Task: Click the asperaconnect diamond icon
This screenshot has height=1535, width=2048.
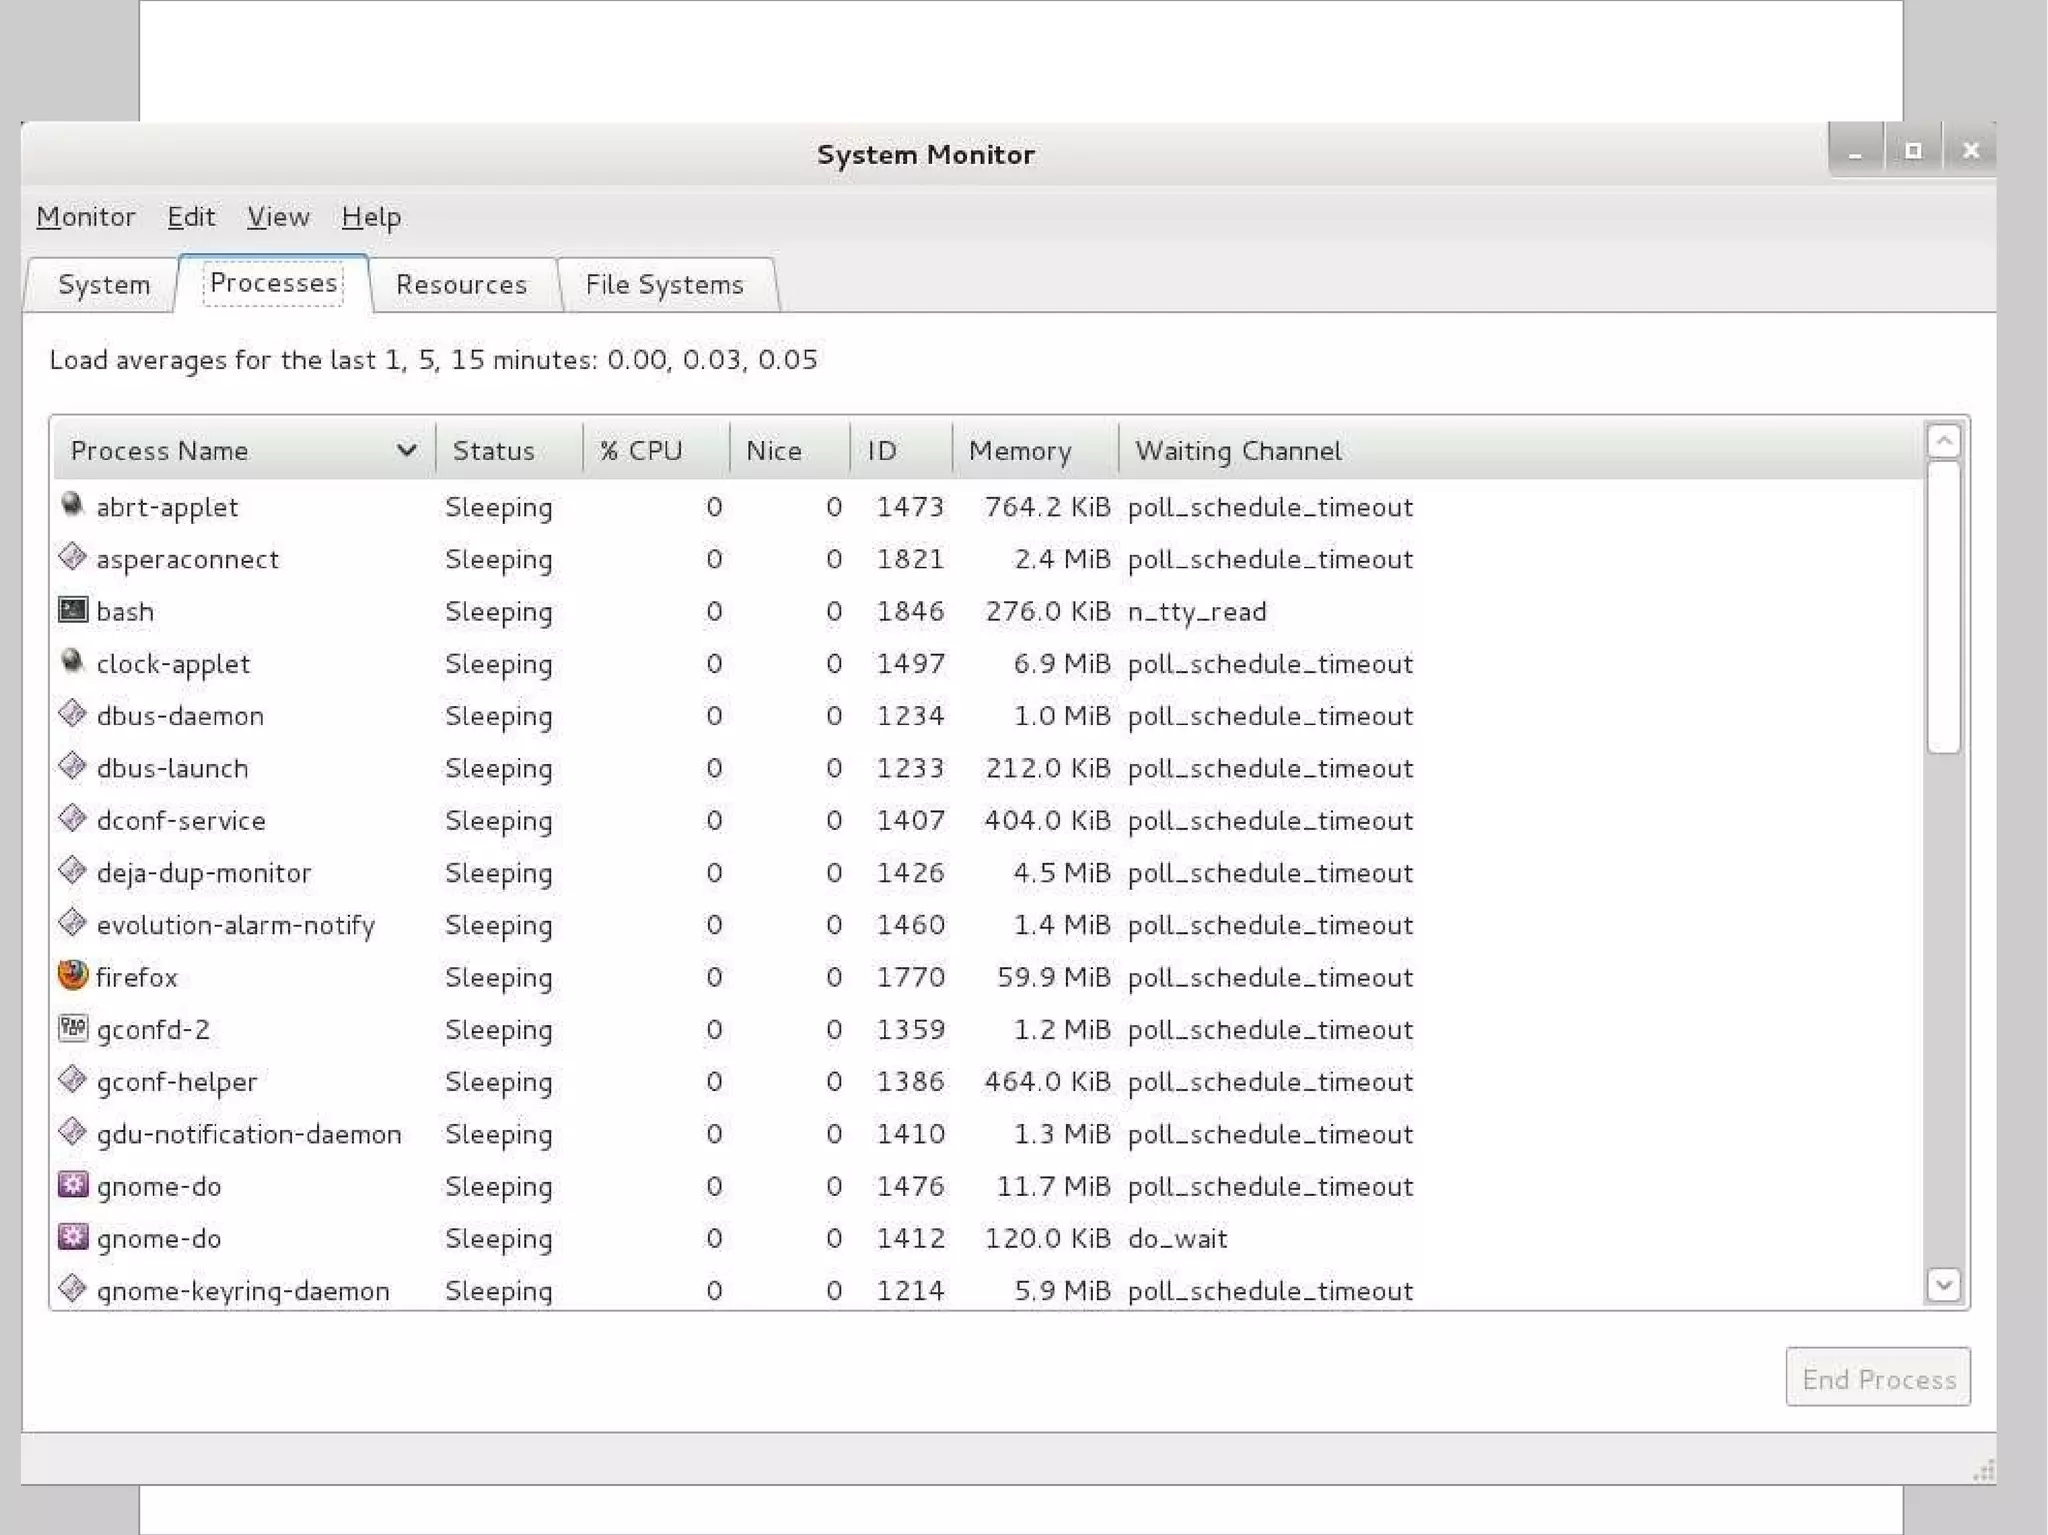Action: [72, 557]
